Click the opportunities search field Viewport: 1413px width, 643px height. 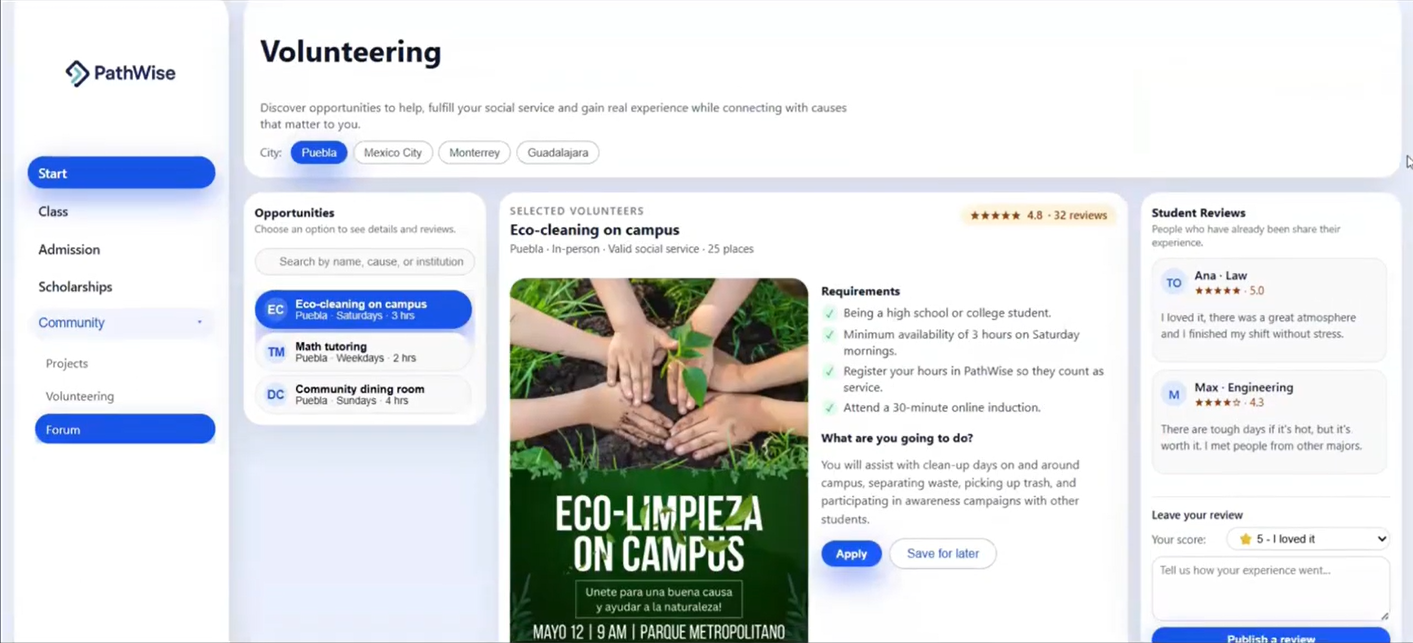click(x=365, y=262)
